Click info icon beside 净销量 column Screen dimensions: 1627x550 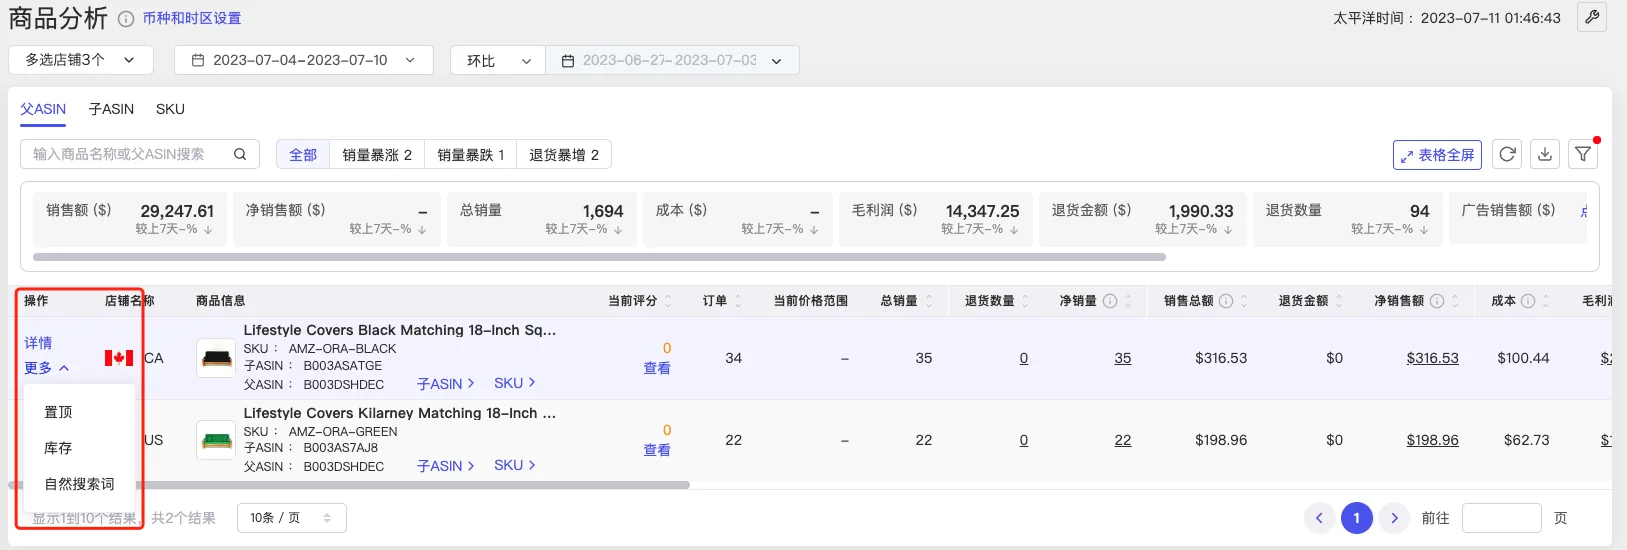pyautogui.click(x=1110, y=301)
